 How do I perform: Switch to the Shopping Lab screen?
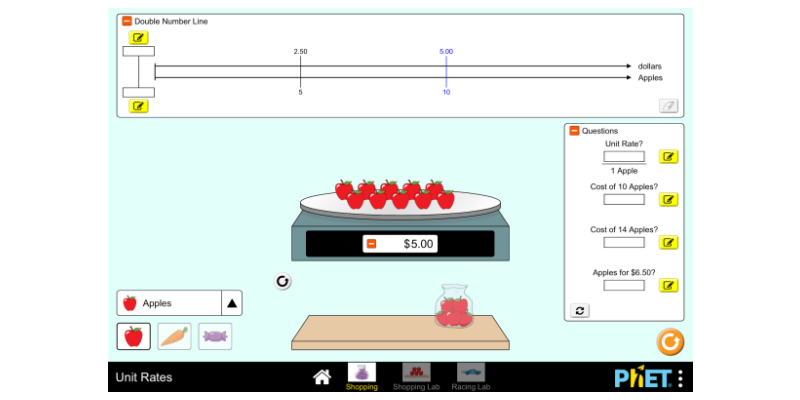pos(416,376)
